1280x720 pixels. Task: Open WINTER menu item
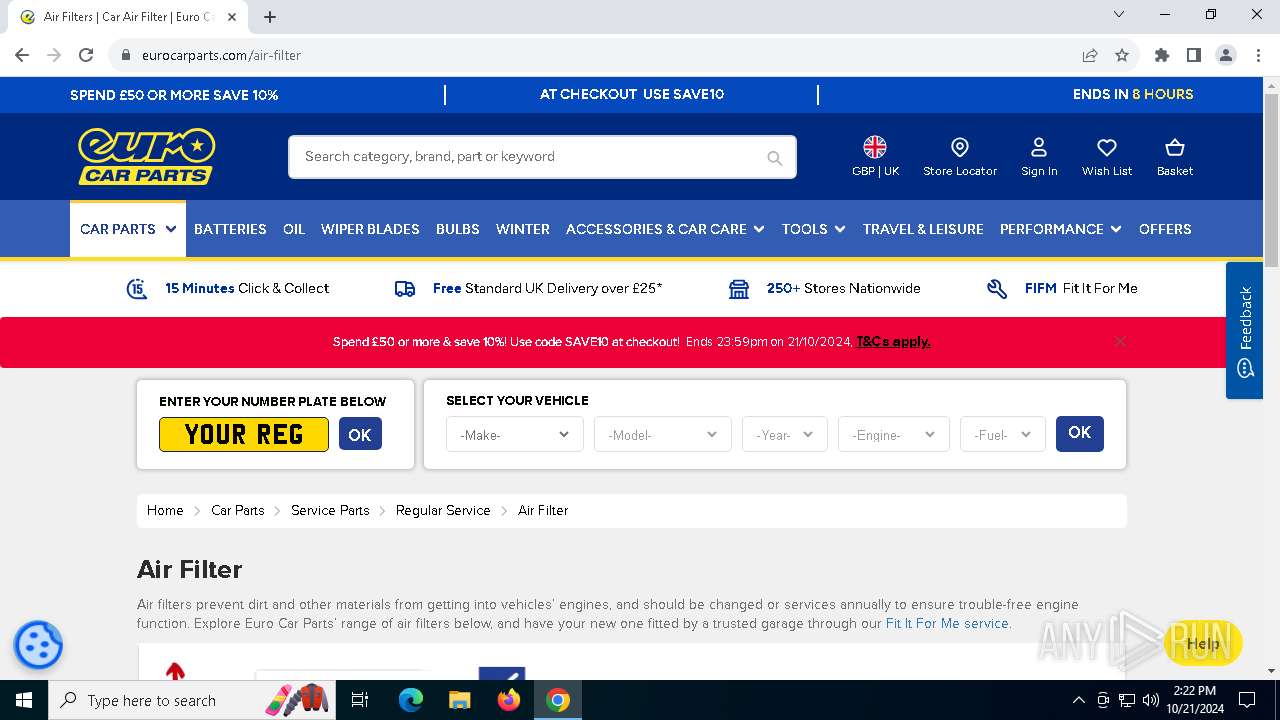pos(523,229)
